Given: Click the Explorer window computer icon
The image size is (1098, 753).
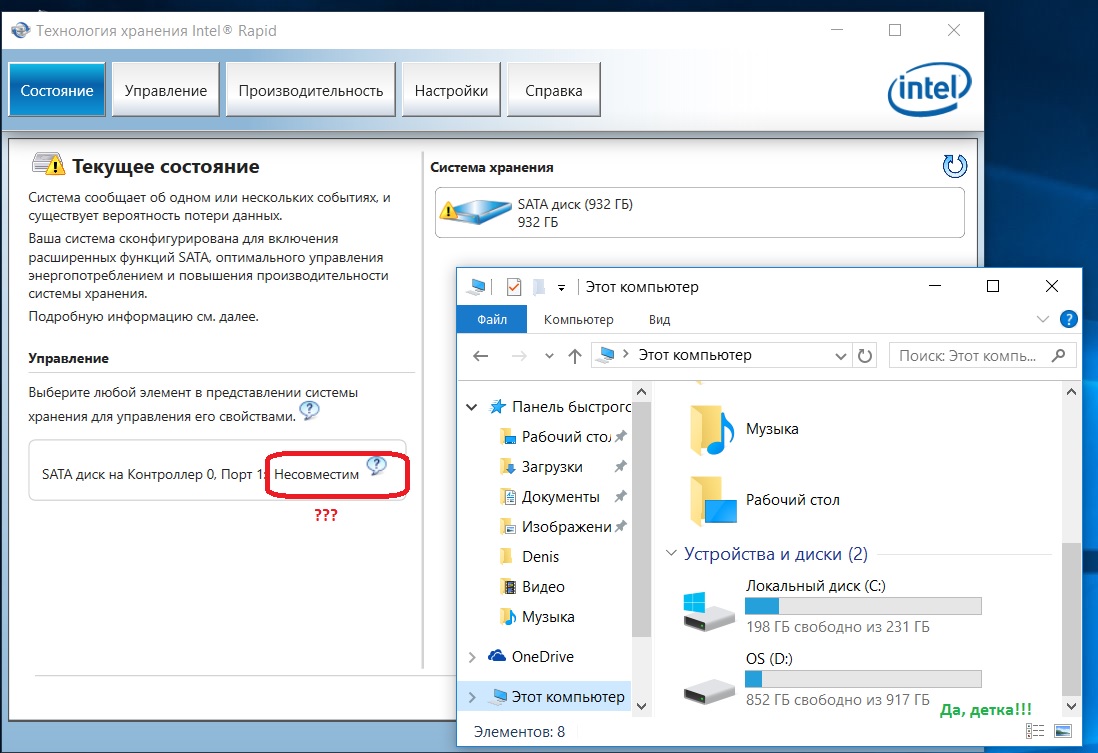Looking at the screenshot, I should 477,286.
